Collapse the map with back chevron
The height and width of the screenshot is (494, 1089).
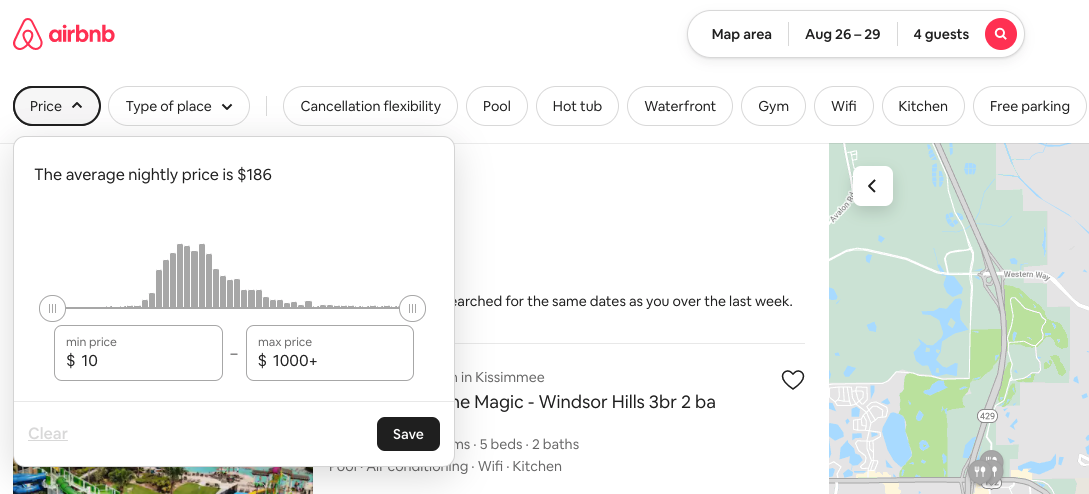tap(872, 186)
